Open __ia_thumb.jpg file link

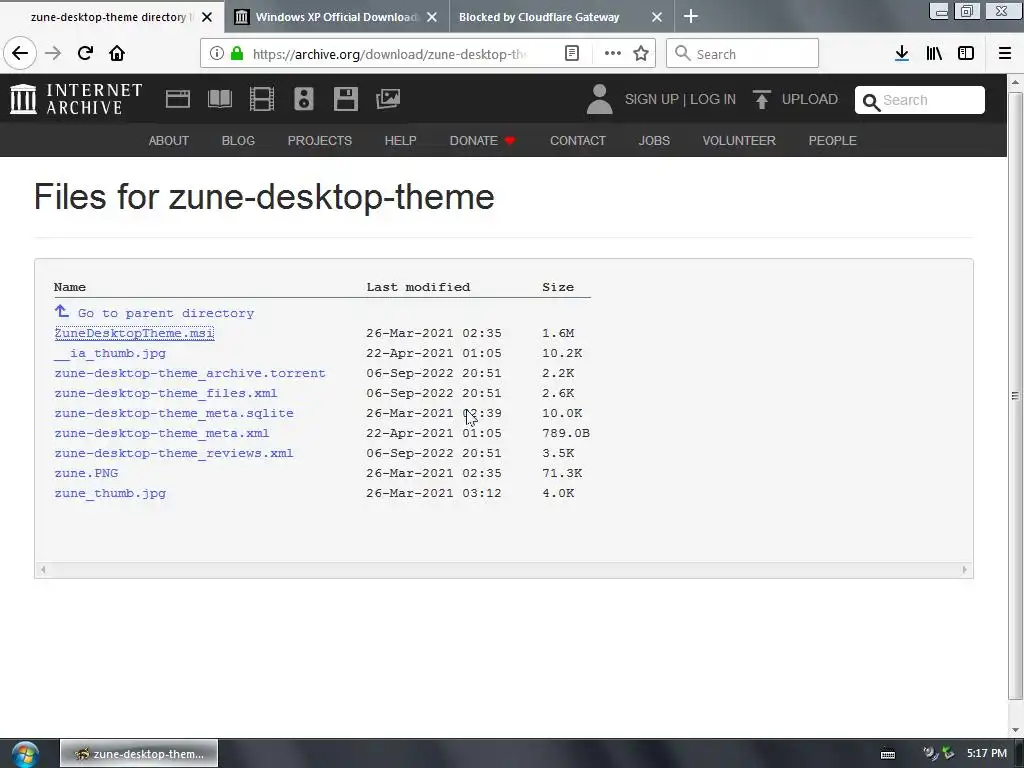(x=110, y=353)
